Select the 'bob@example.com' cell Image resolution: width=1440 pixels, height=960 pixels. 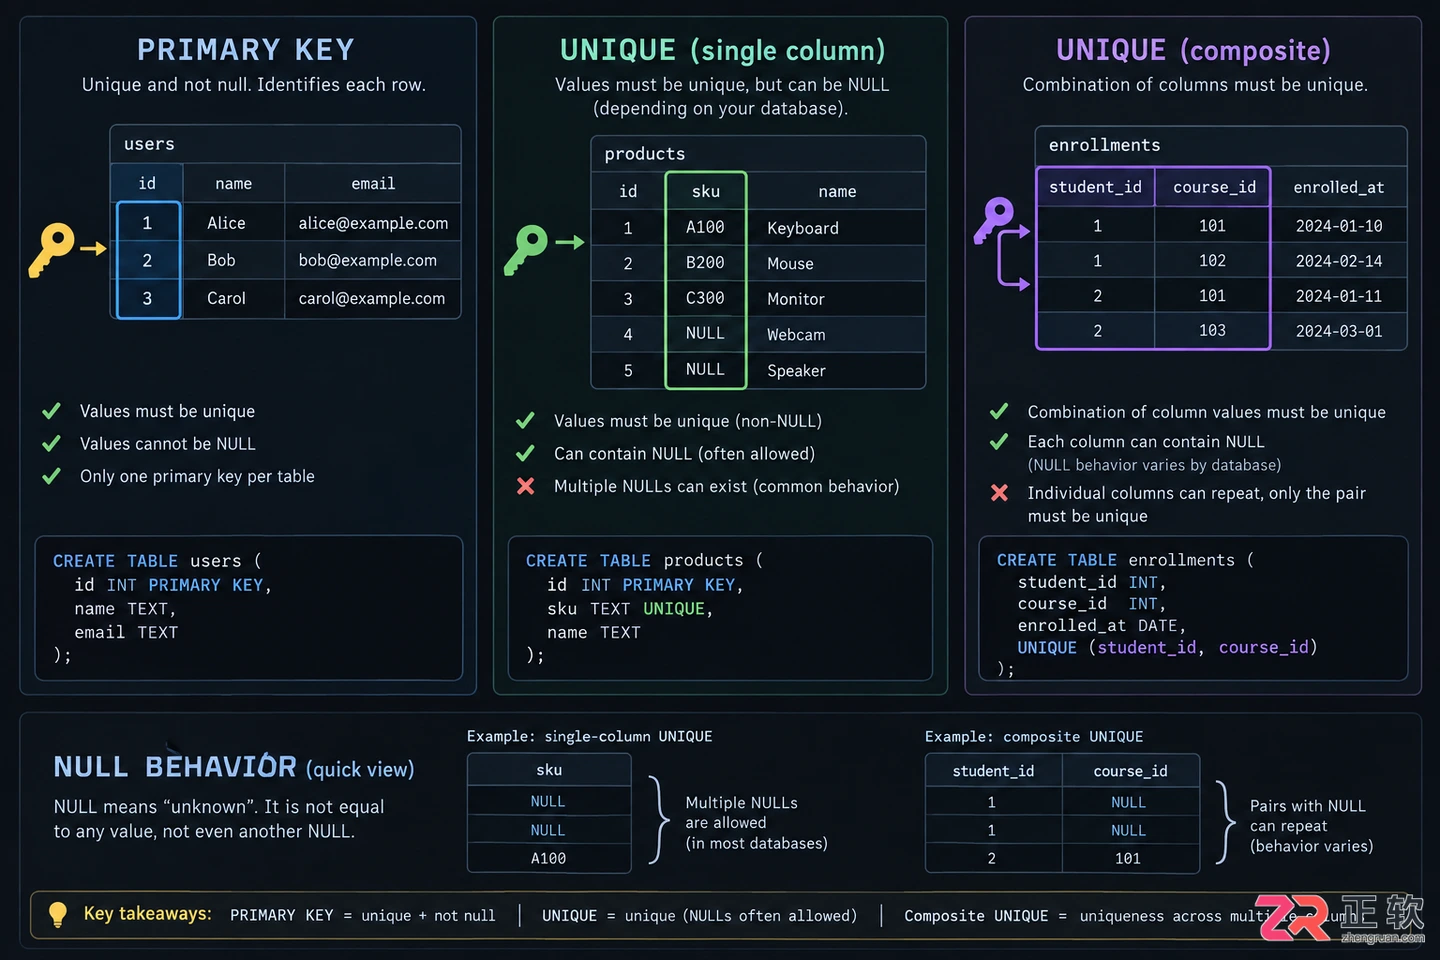(373, 260)
